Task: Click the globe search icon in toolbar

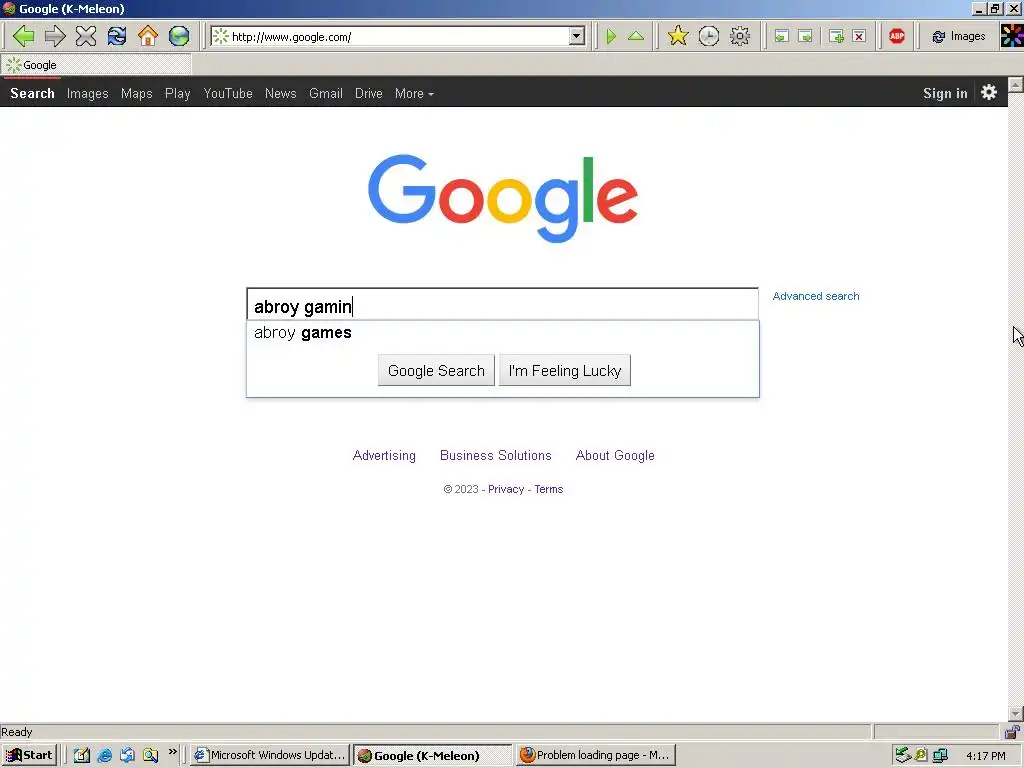Action: (179, 36)
